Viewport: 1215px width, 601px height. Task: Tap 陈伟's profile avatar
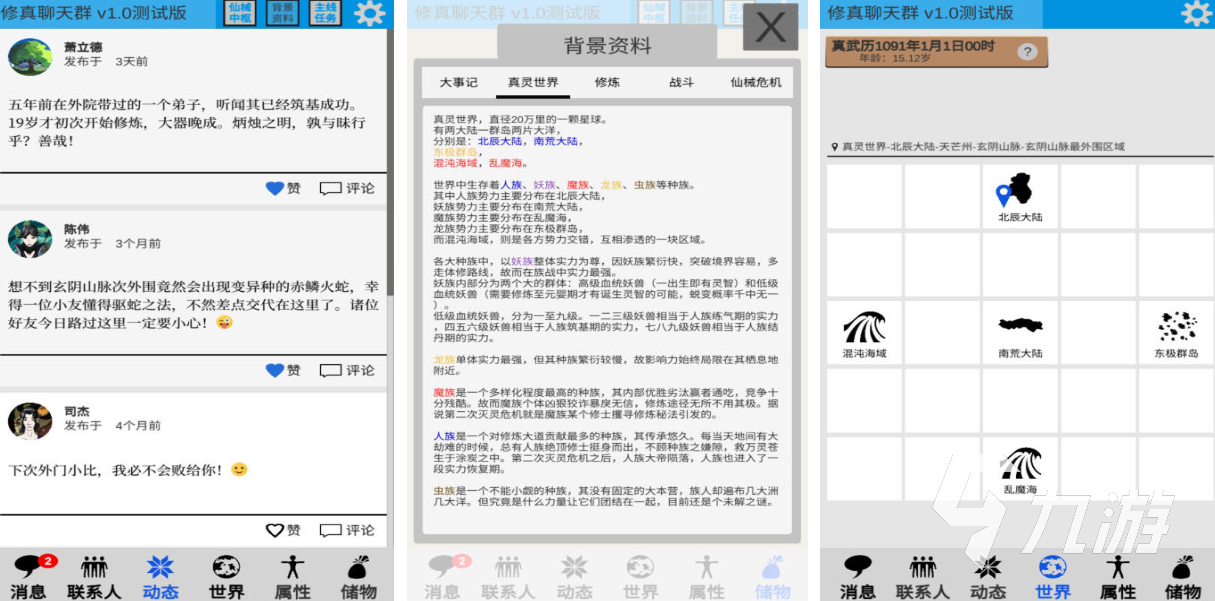click(30, 238)
